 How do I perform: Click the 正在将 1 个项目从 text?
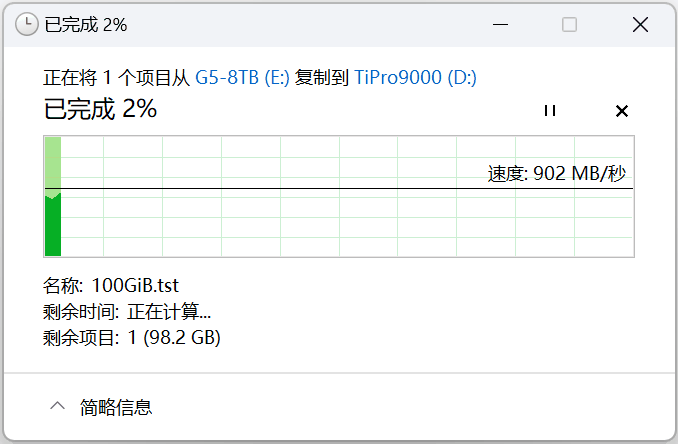point(117,78)
